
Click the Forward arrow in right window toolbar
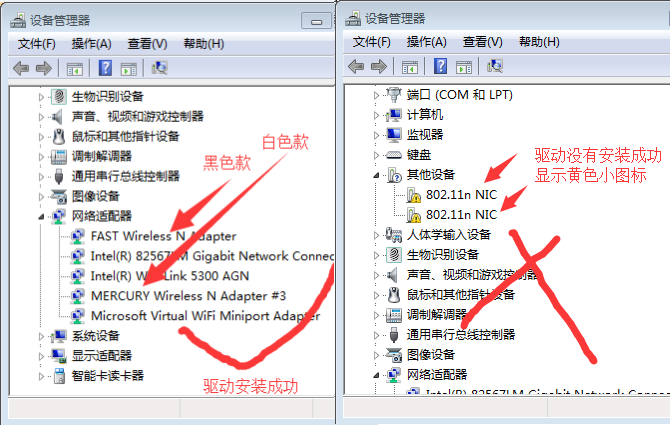[379, 67]
